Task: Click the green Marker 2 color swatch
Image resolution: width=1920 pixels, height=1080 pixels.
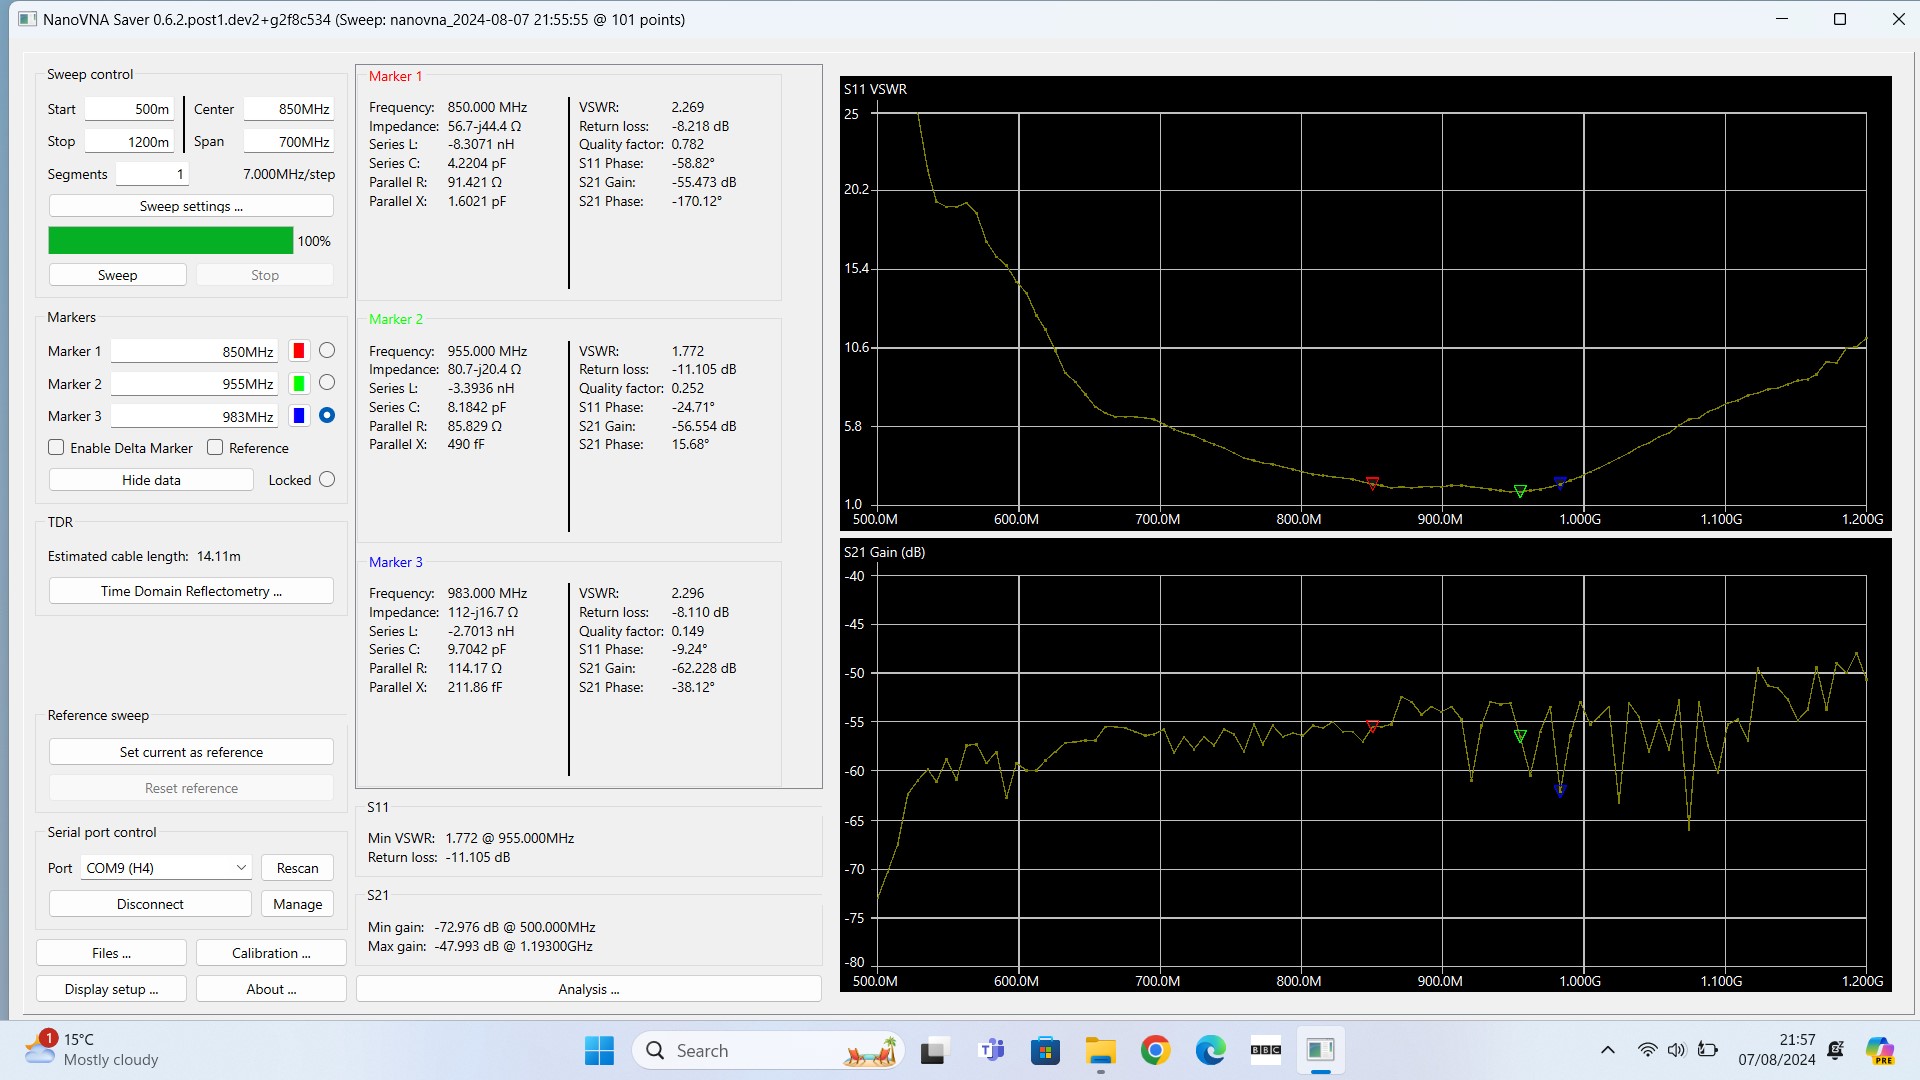Action: [298, 384]
